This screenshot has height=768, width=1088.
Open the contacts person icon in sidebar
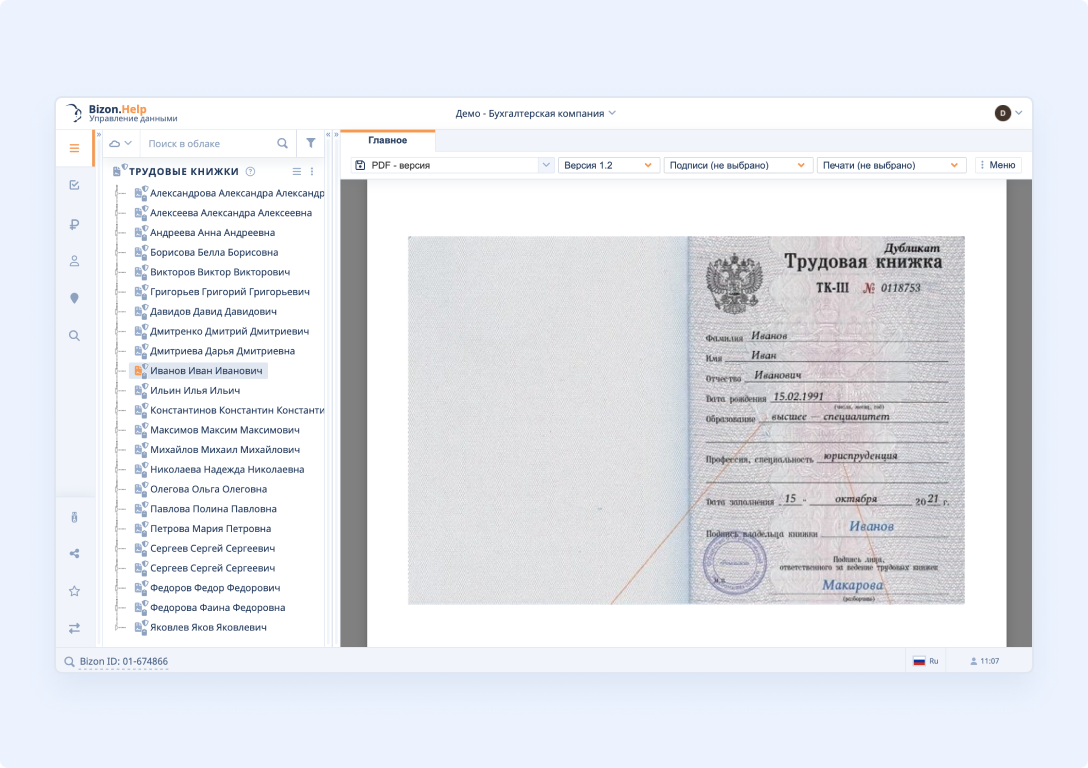point(74,261)
